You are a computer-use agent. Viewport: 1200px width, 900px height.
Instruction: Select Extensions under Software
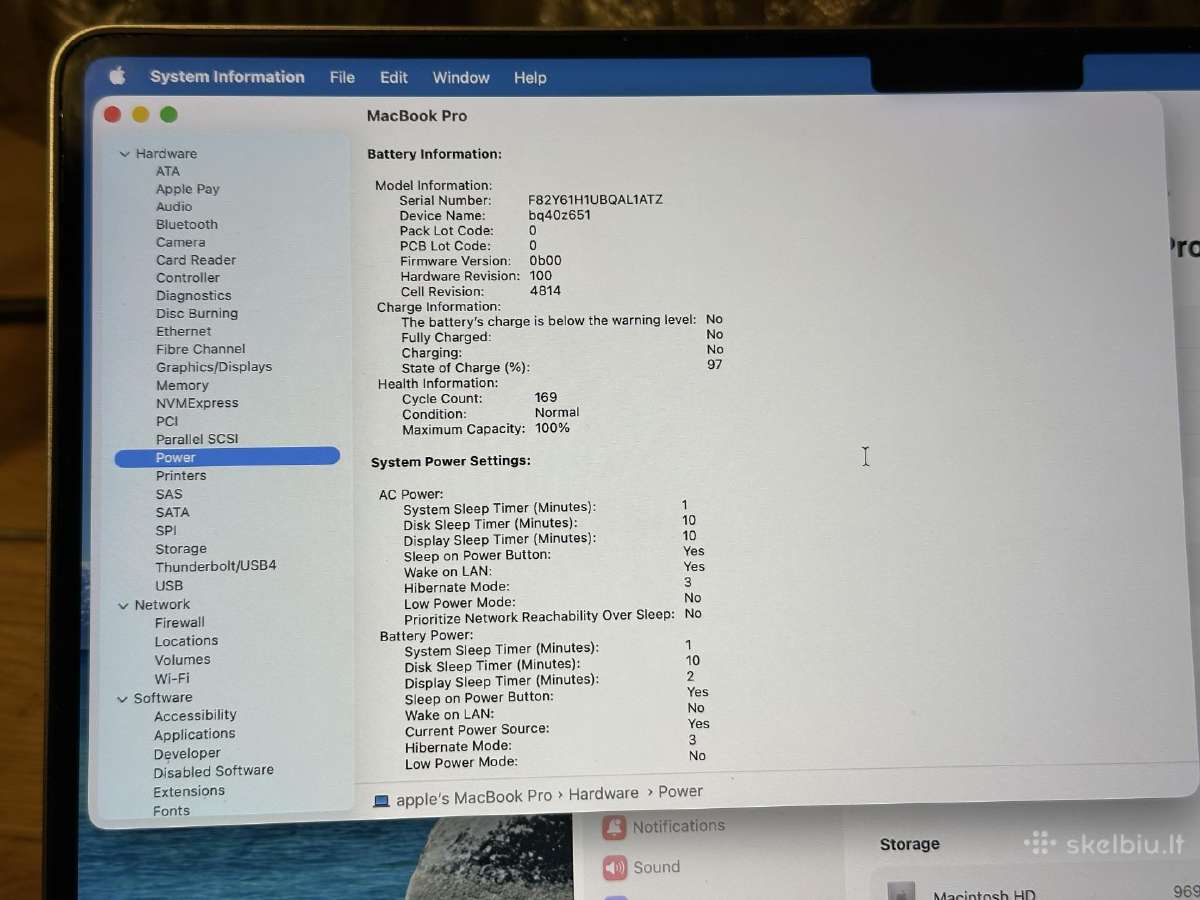(189, 791)
